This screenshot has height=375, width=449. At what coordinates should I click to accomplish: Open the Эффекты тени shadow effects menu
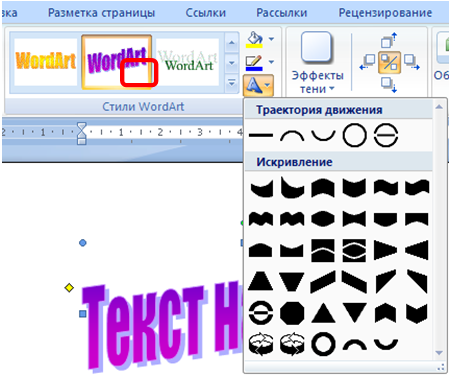pos(317,62)
